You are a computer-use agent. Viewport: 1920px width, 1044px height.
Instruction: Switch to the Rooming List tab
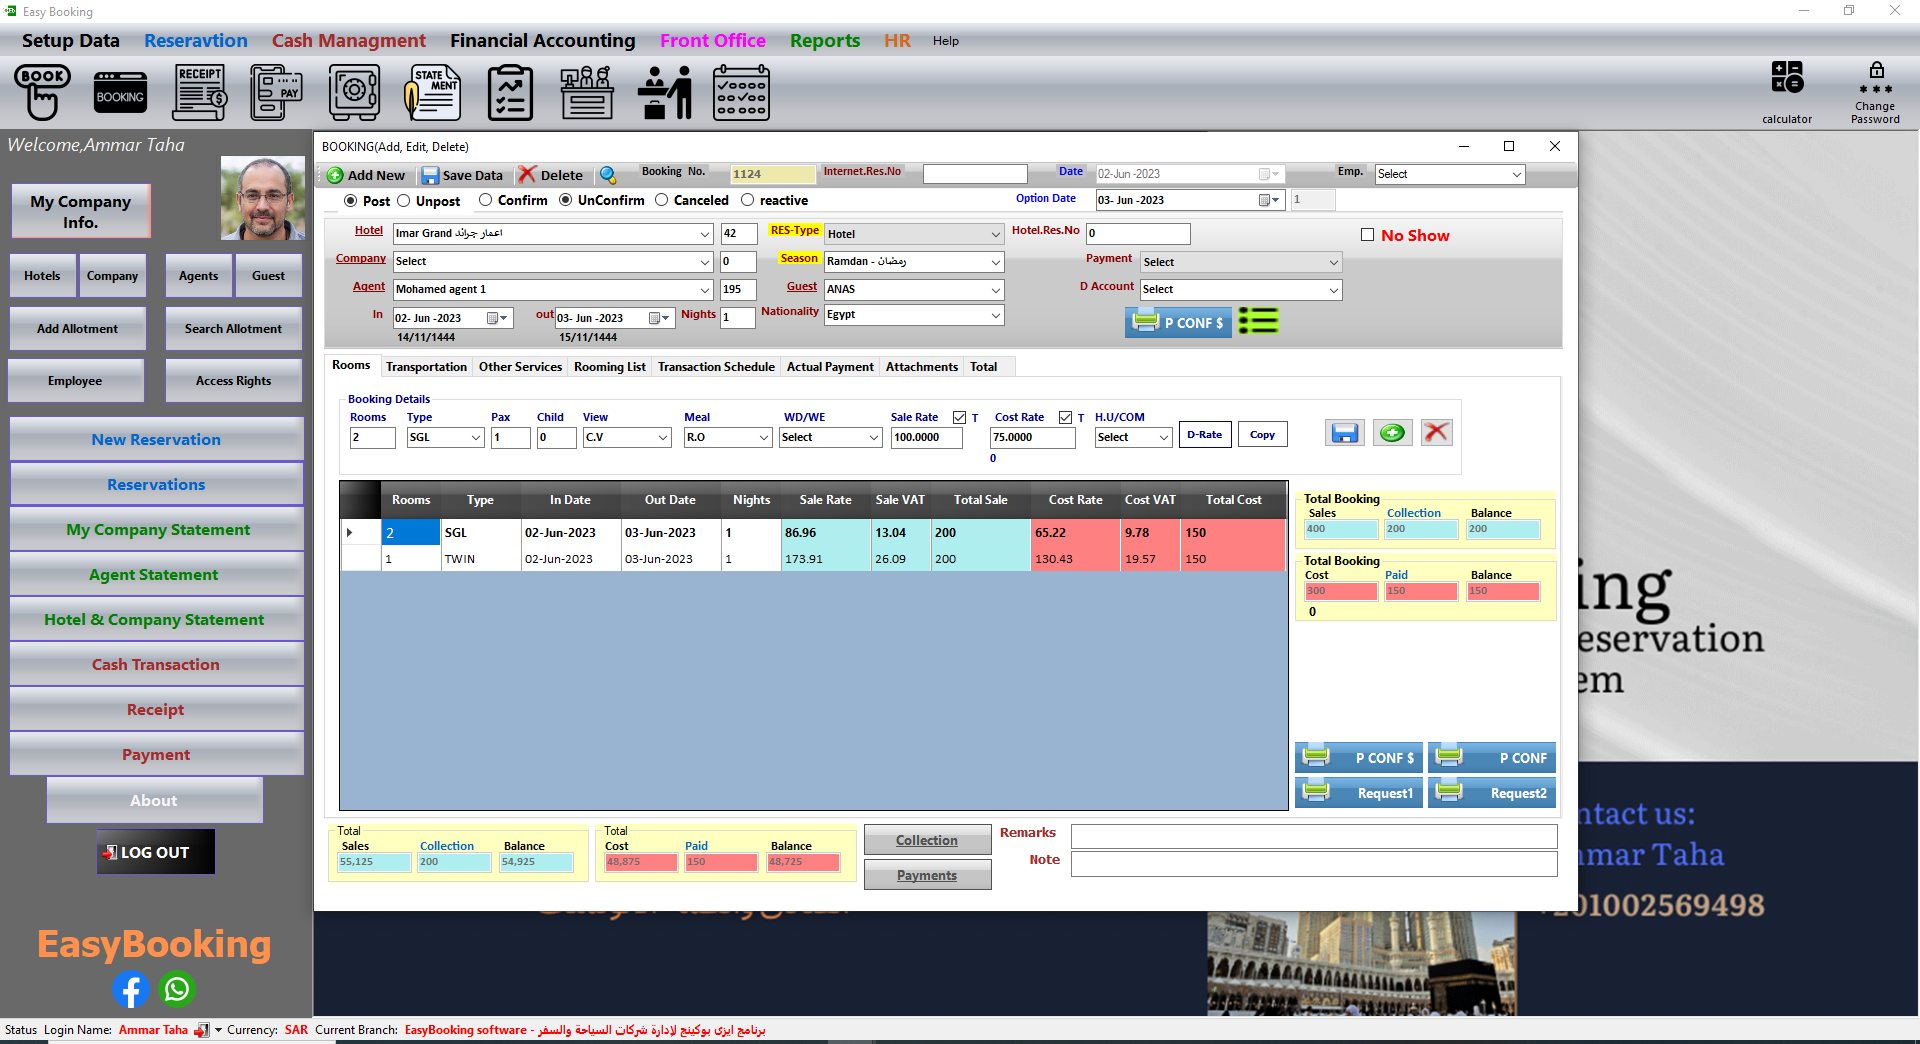point(610,367)
